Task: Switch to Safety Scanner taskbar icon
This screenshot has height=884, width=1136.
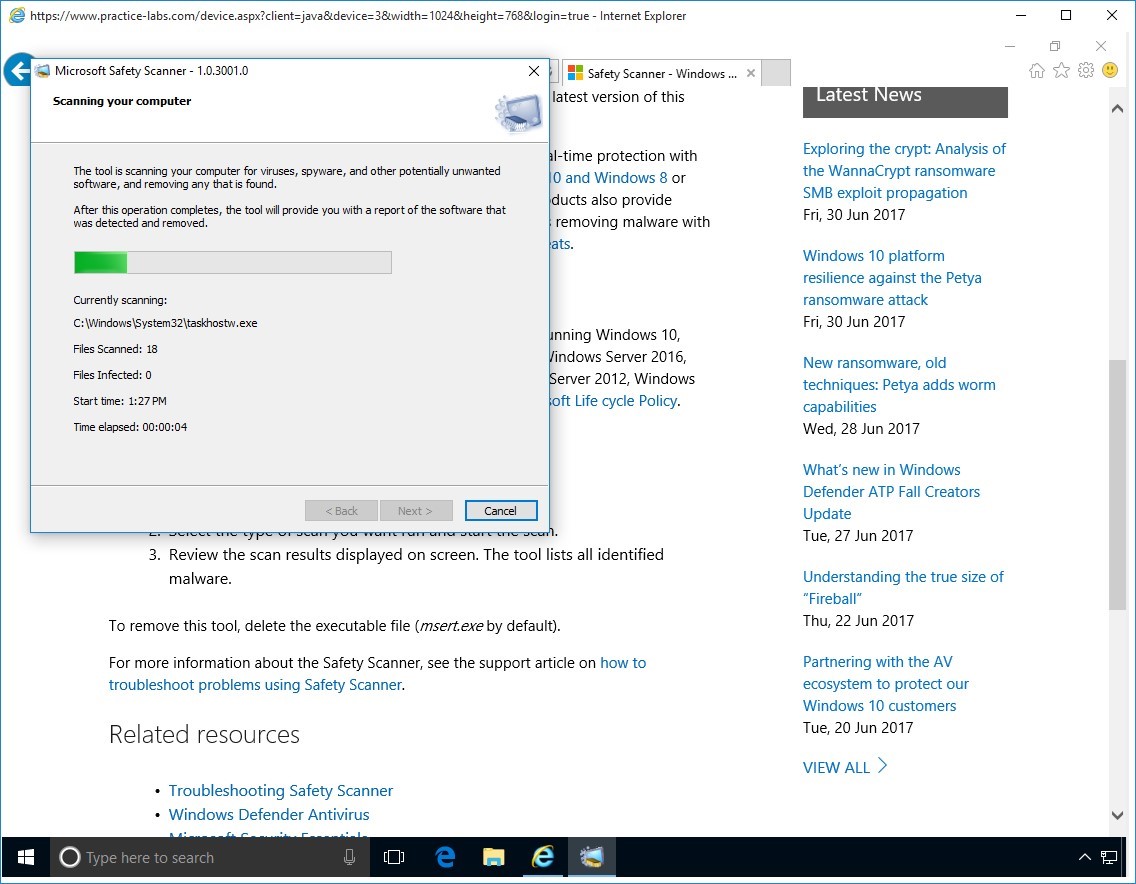Action: pyautogui.click(x=592, y=858)
